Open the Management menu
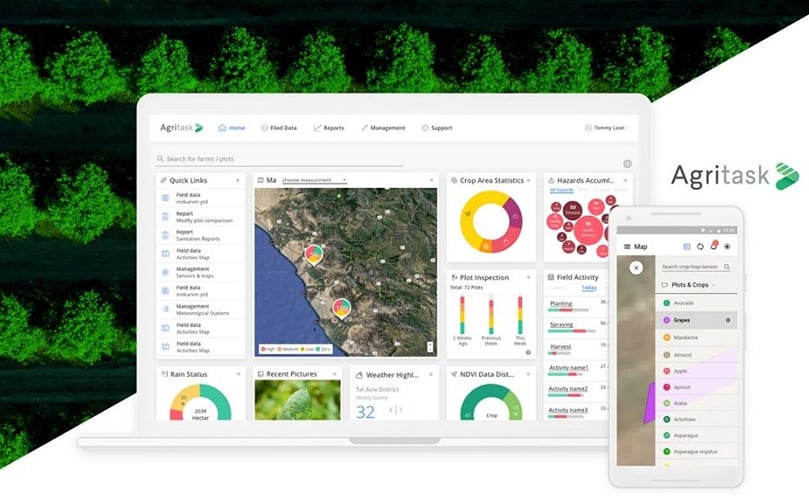 [383, 128]
